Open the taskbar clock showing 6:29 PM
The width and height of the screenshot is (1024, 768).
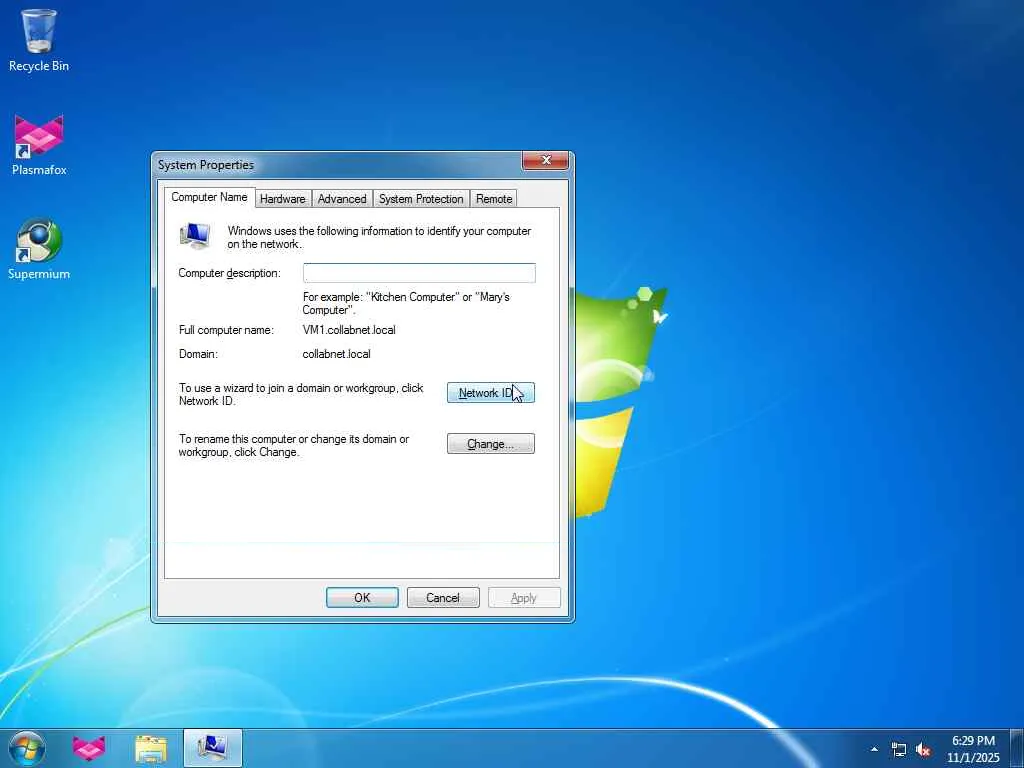pos(973,749)
